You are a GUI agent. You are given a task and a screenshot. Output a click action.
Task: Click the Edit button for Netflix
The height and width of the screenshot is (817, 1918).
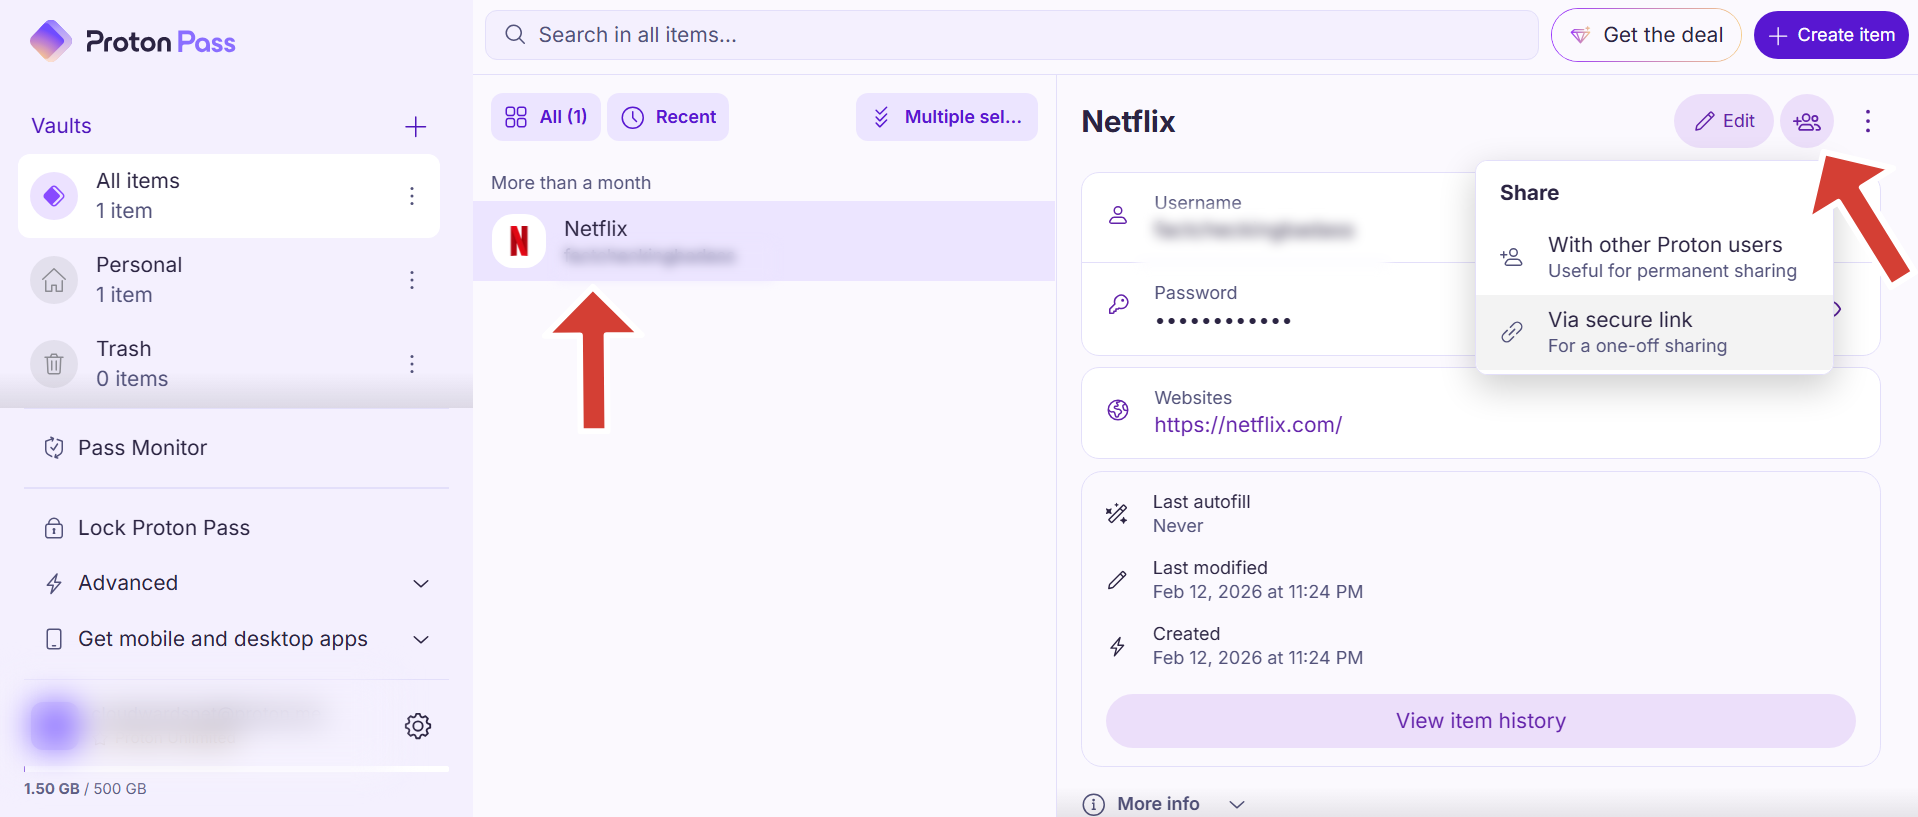pyautogui.click(x=1723, y=121)
